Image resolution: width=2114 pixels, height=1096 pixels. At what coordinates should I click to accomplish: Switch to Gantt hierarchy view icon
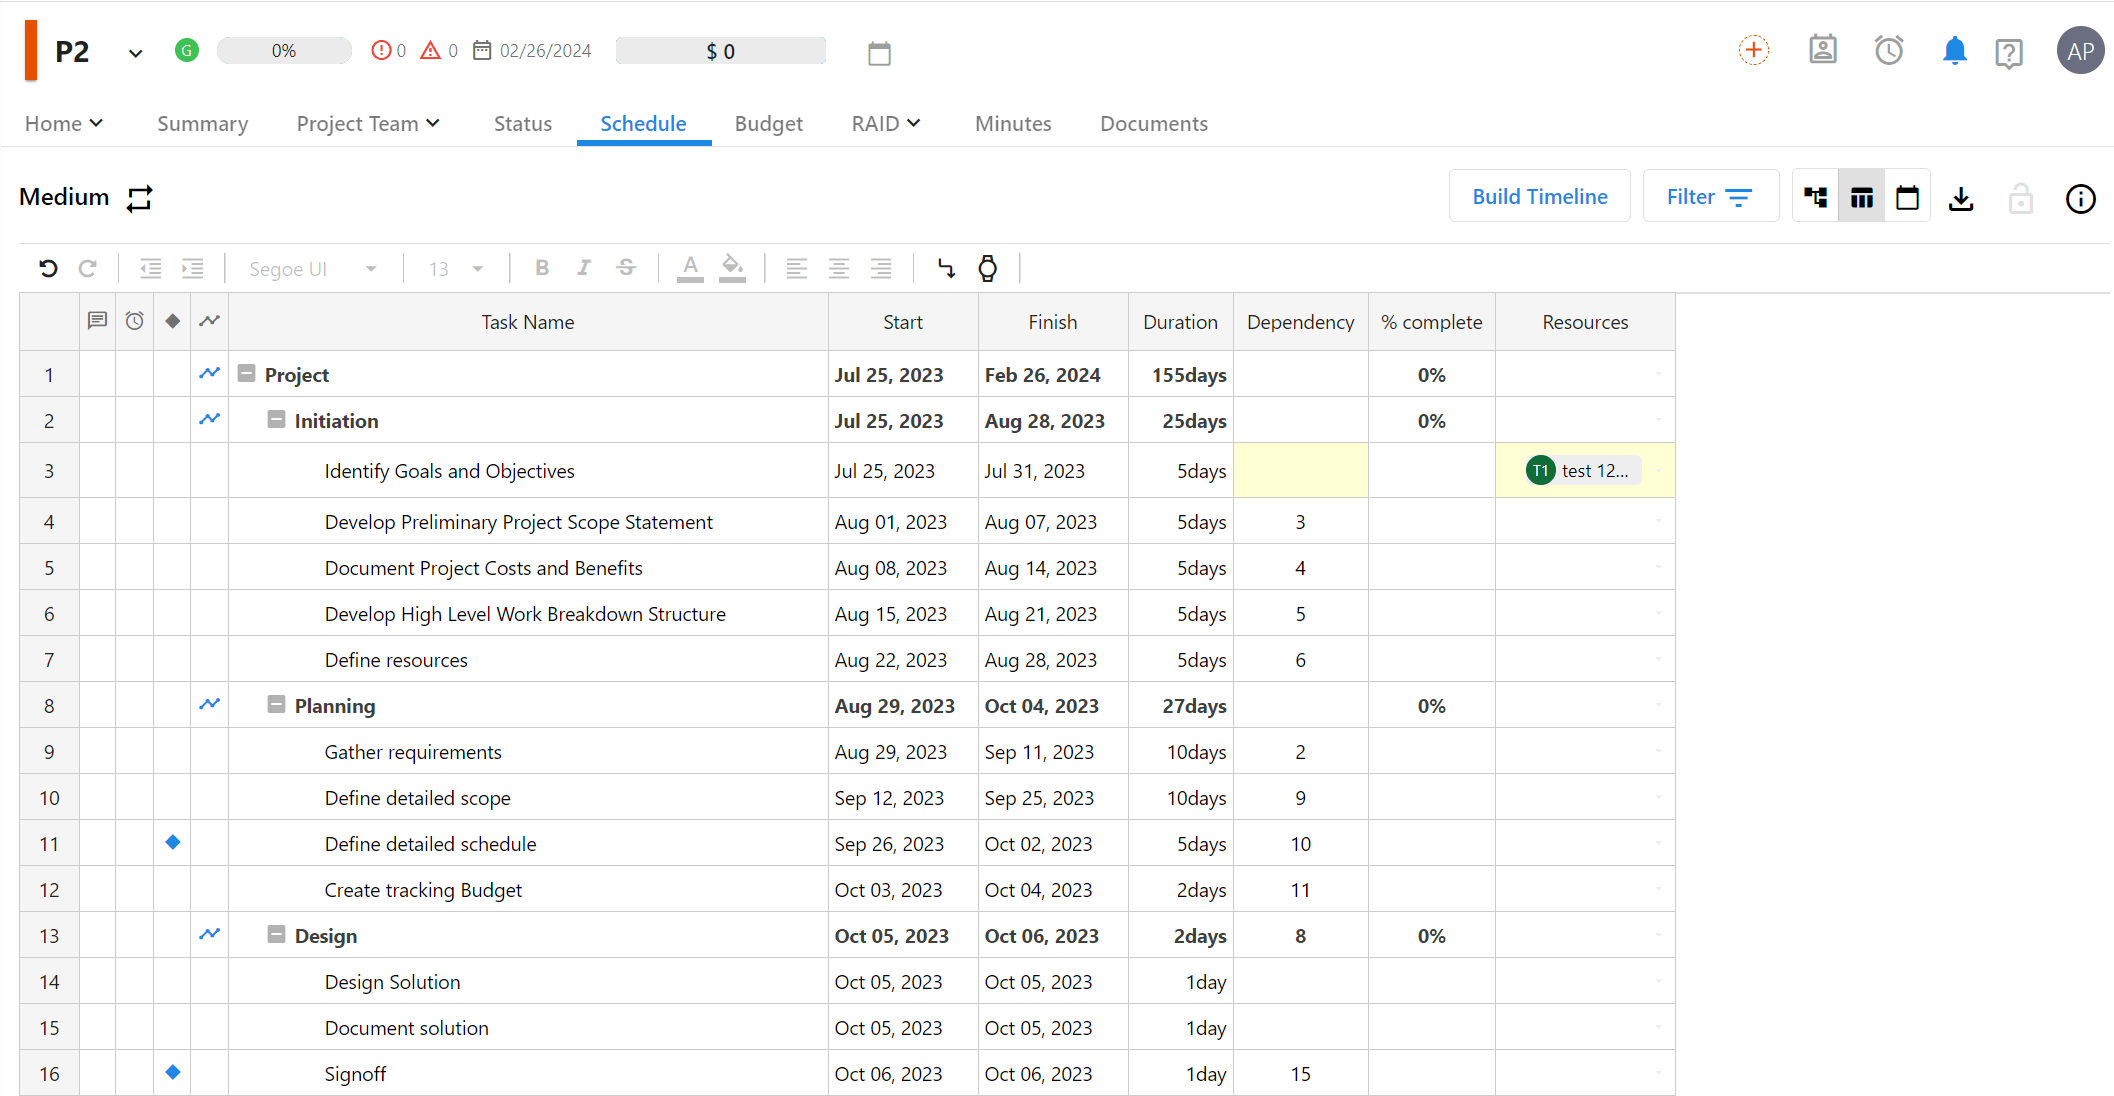tap(1815, 197)
